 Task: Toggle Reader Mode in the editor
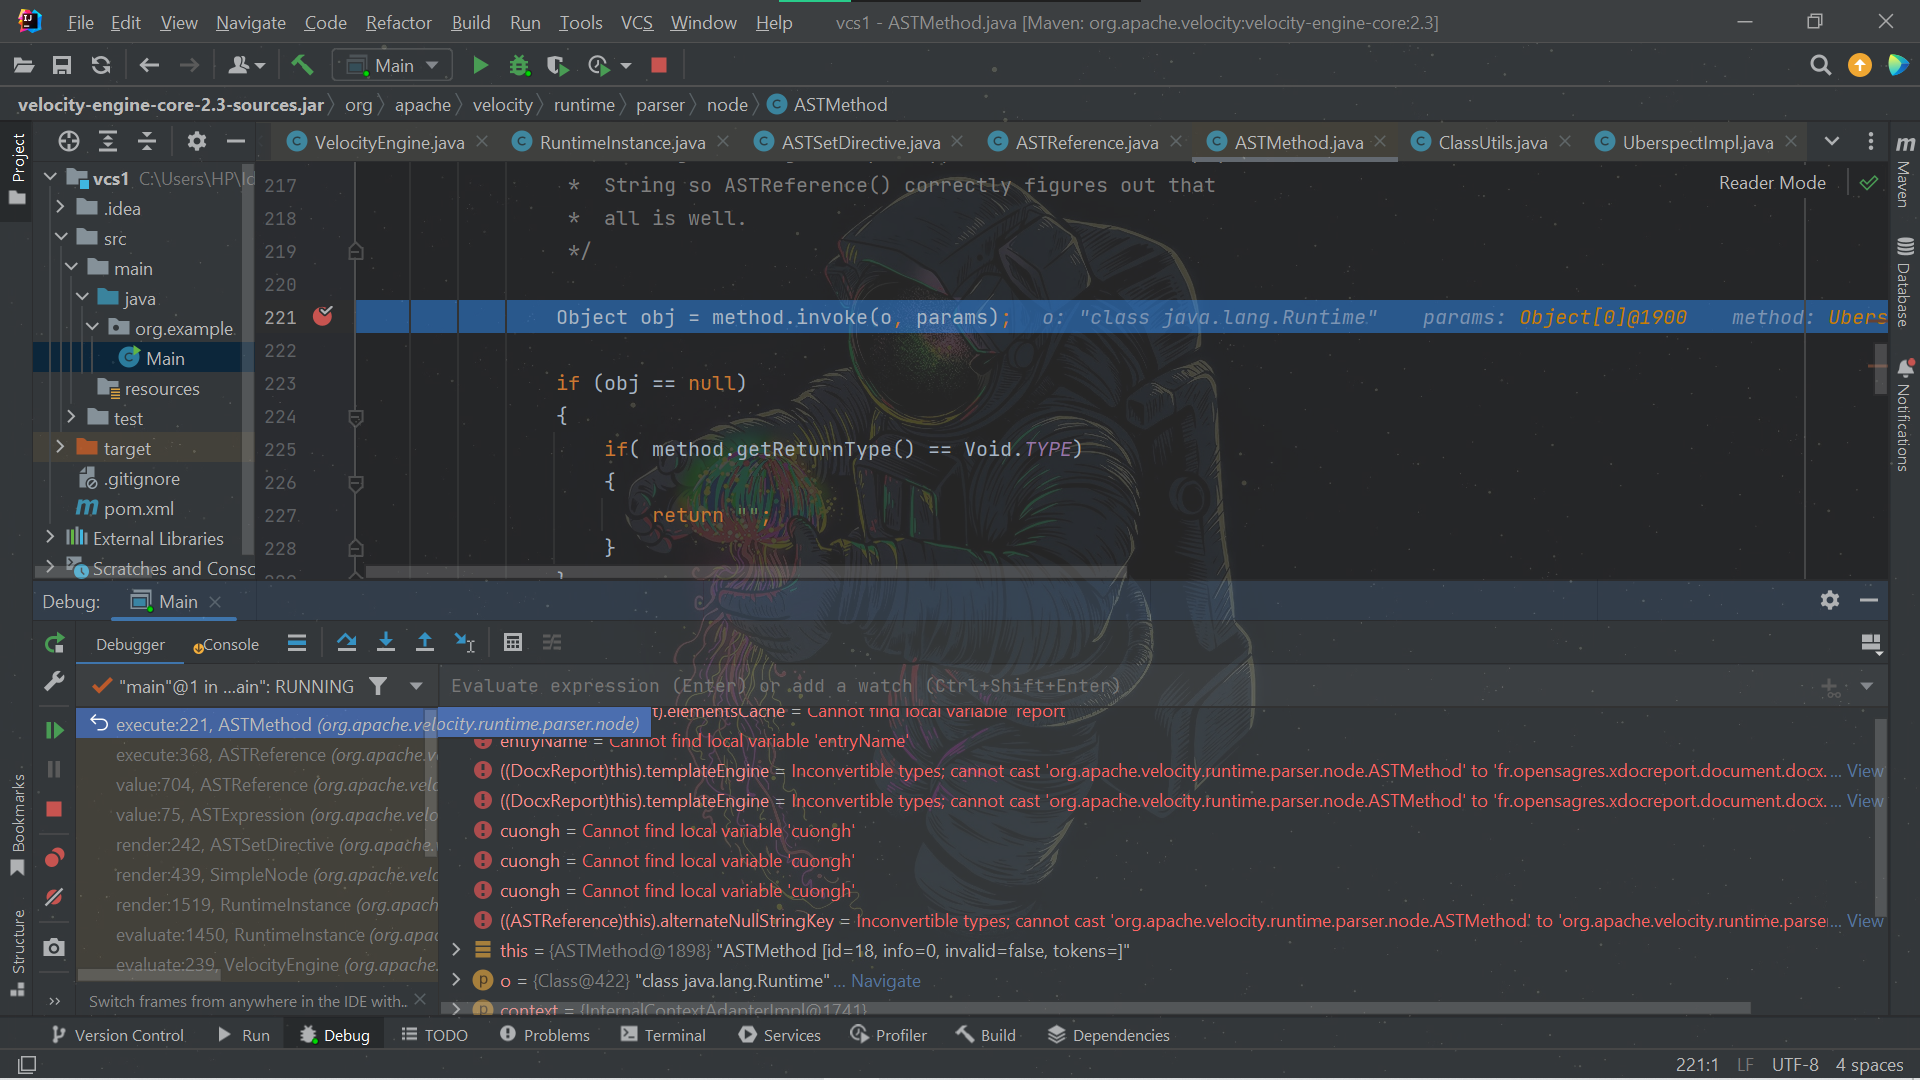pyautogui.click(x=1772, y=183)
